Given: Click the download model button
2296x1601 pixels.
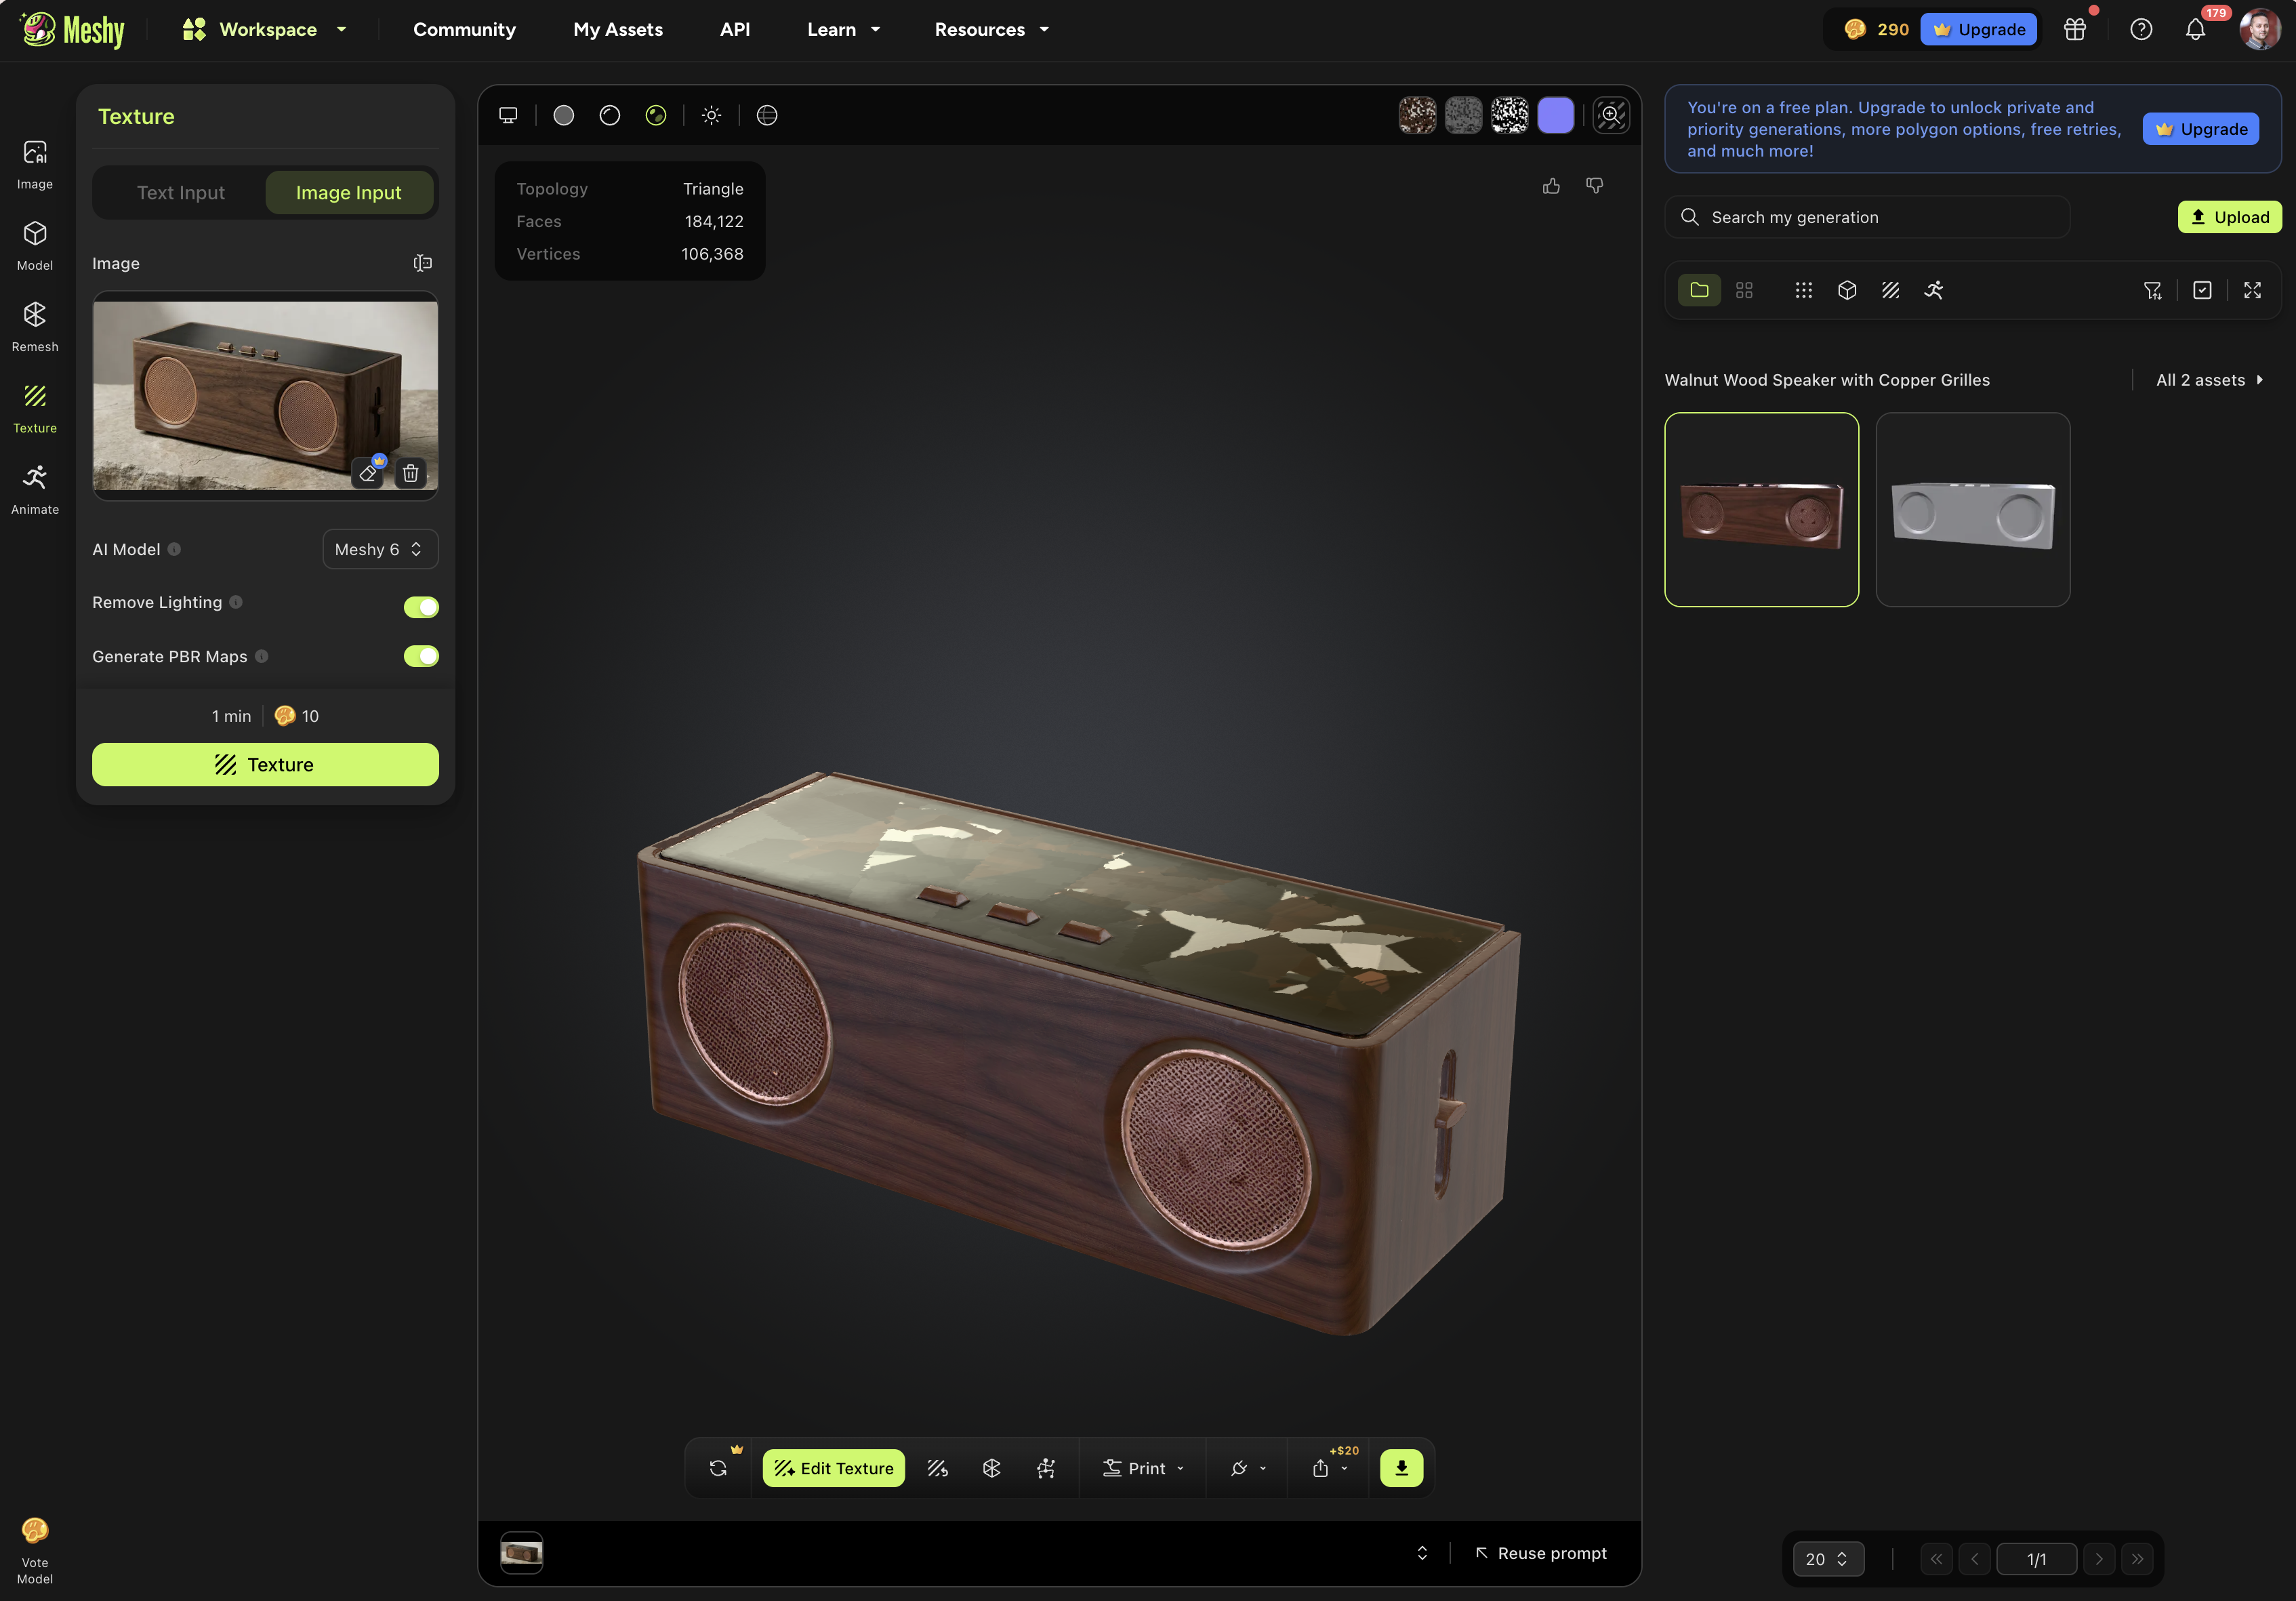Looking at the screenshot, I should [1401, 1468].
